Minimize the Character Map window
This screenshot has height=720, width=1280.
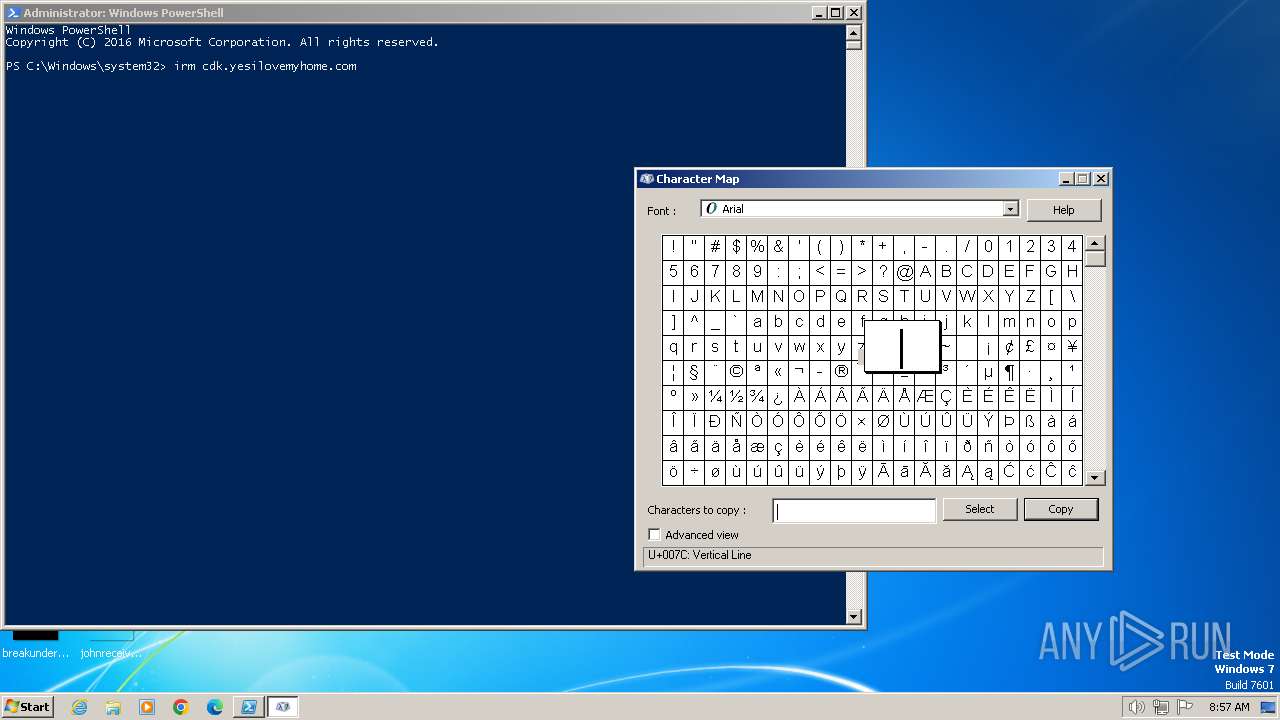tap(1066, 179)
